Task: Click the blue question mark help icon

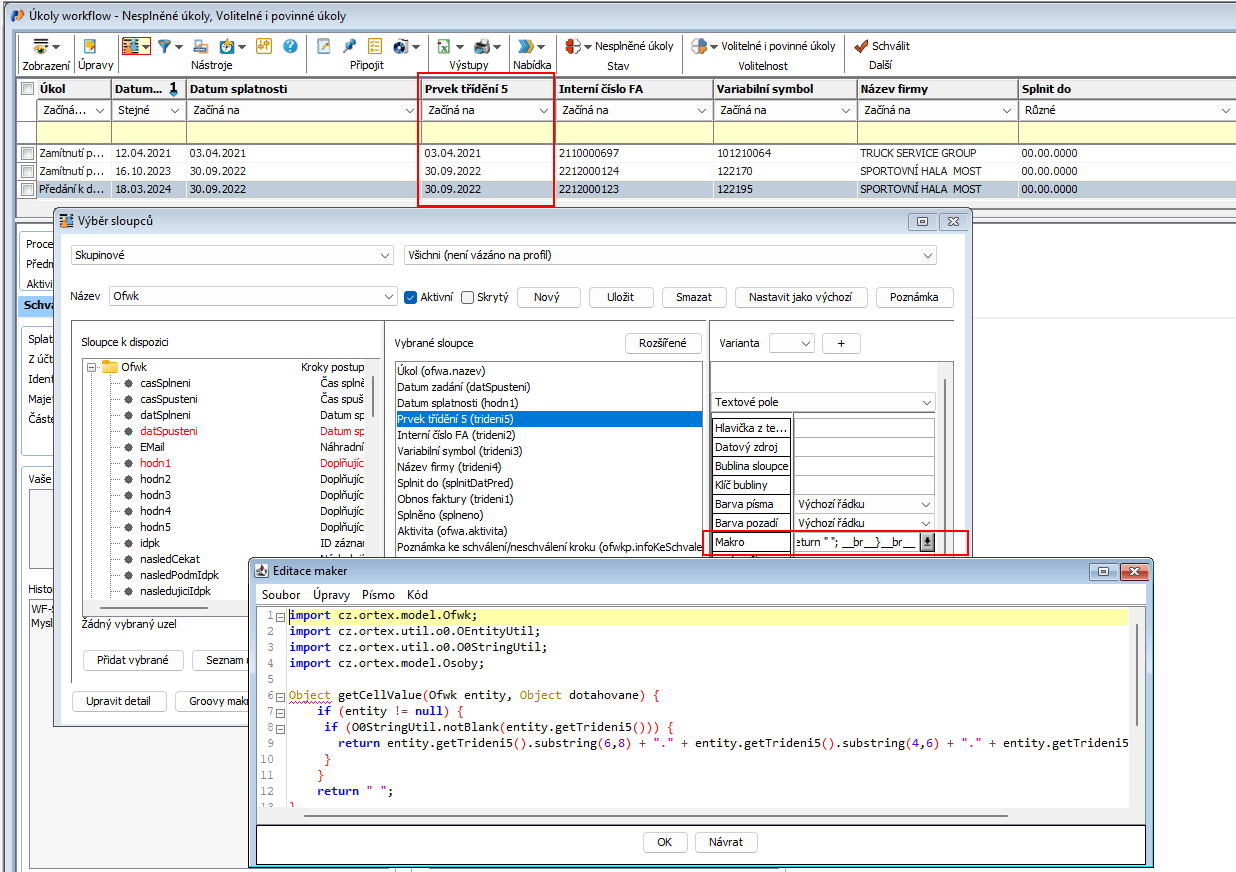Action: [x=290, y=46]
